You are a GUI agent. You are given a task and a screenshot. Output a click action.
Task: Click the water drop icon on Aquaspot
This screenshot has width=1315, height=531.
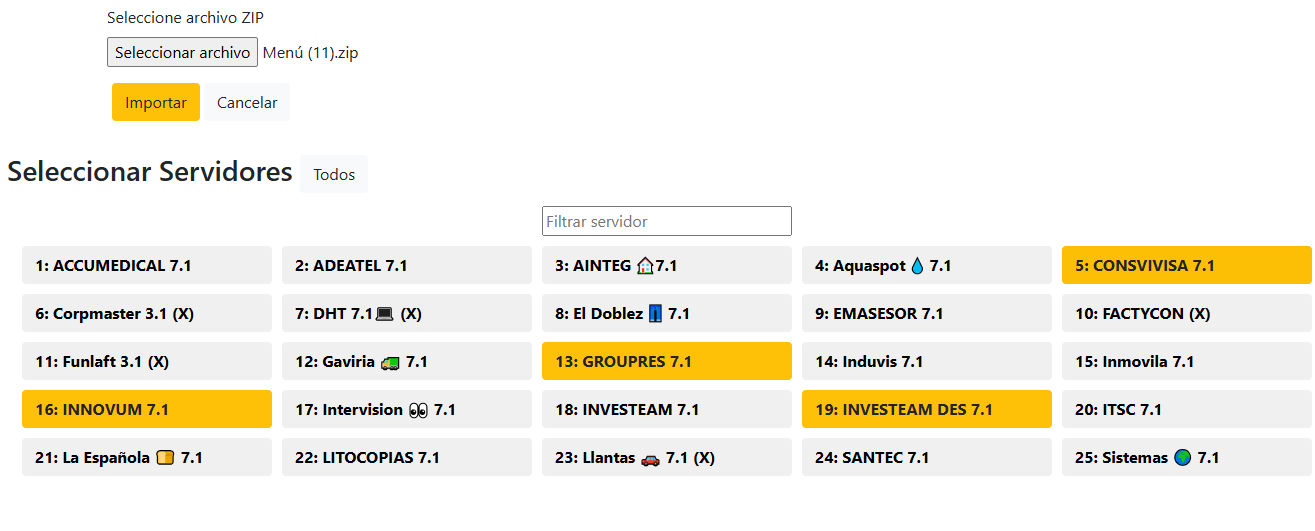click(x=917, y=266)
